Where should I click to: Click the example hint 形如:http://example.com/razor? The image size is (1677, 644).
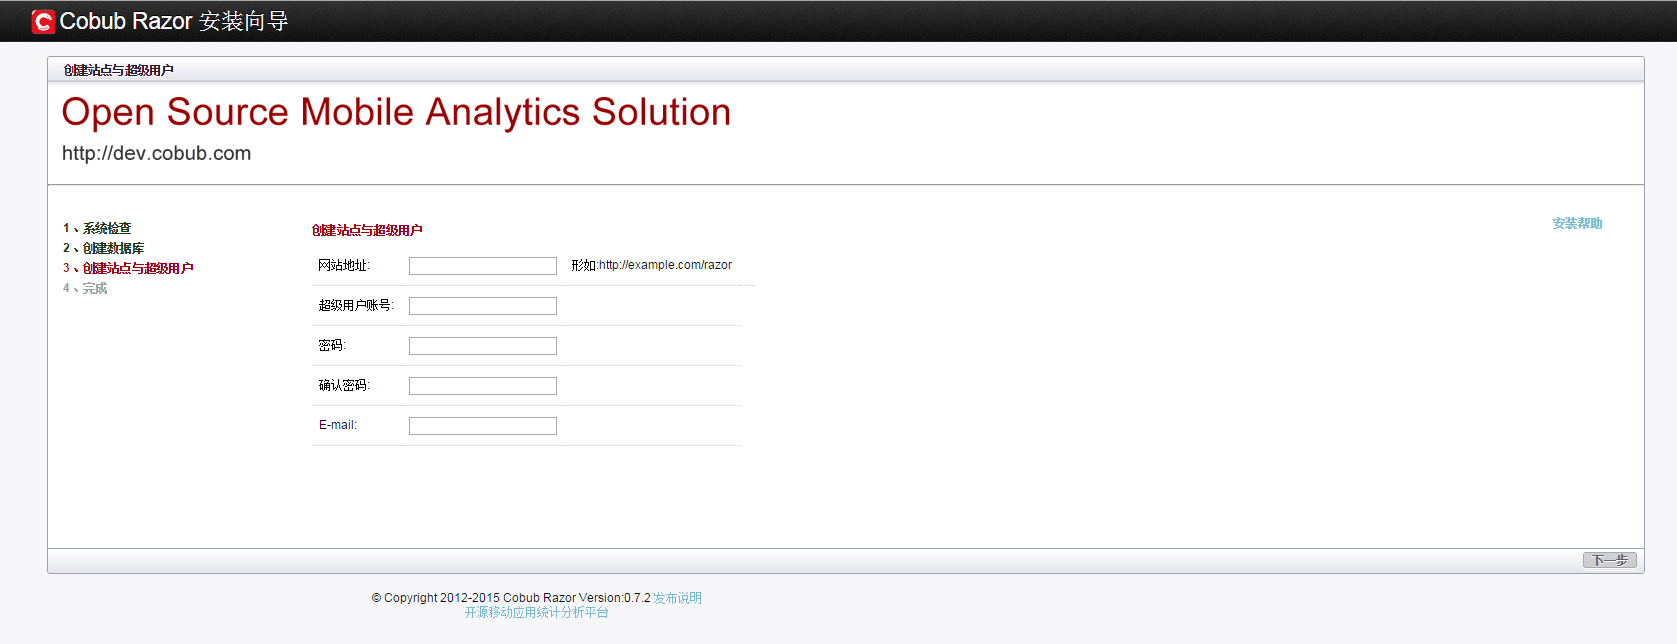click(652, 265)
